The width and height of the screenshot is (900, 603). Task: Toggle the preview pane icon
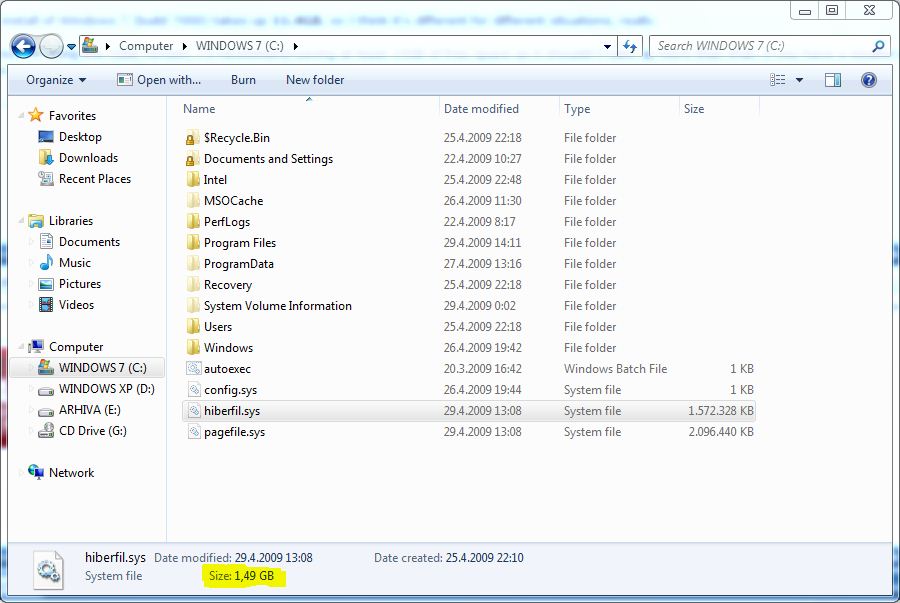coord(833,80)
